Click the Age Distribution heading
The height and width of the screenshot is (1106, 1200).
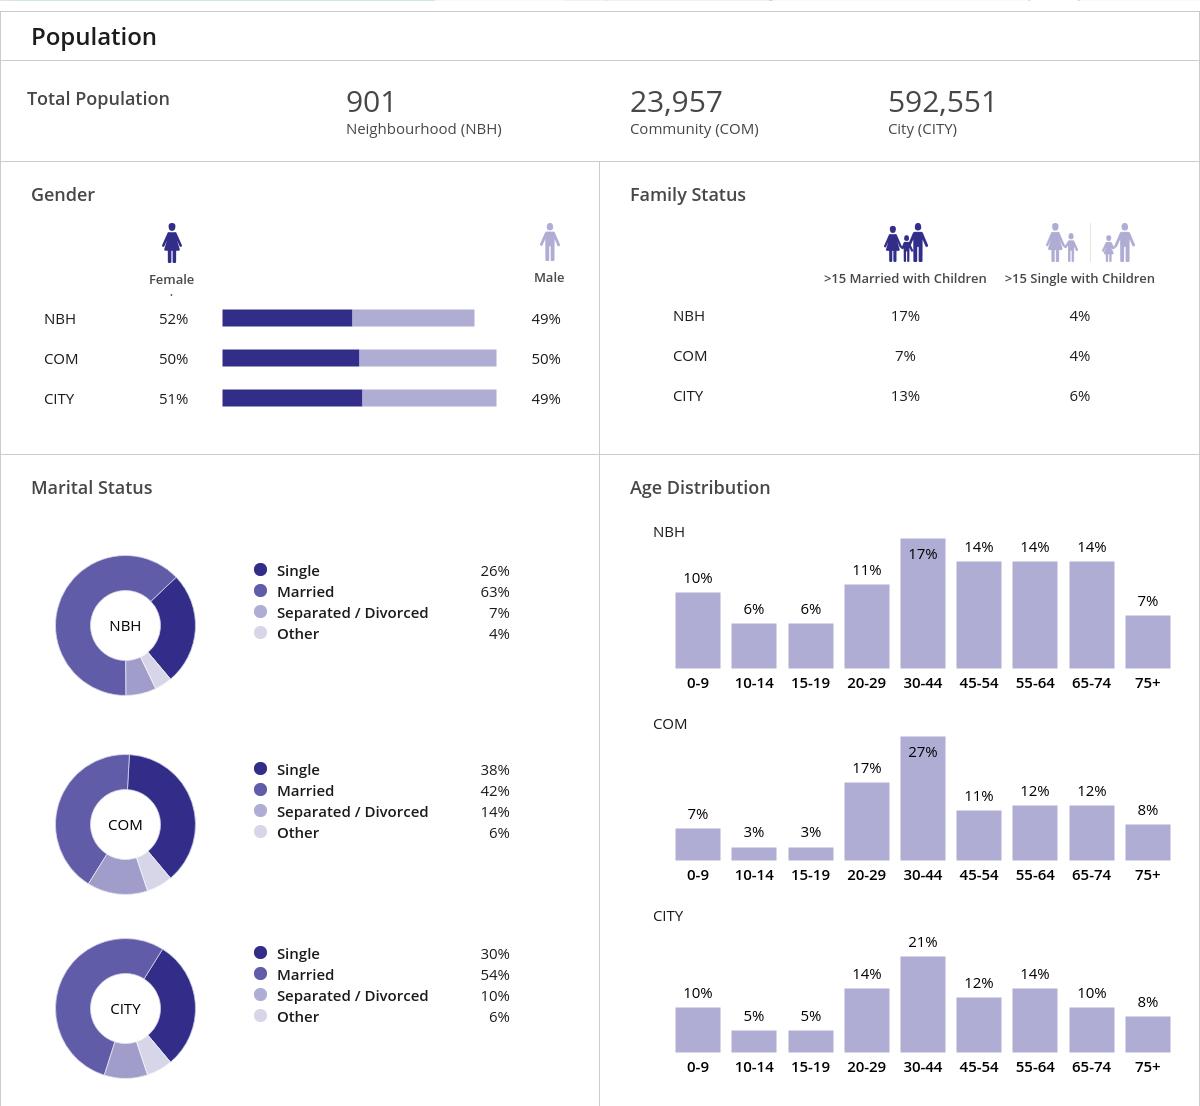tap(700, 488)
